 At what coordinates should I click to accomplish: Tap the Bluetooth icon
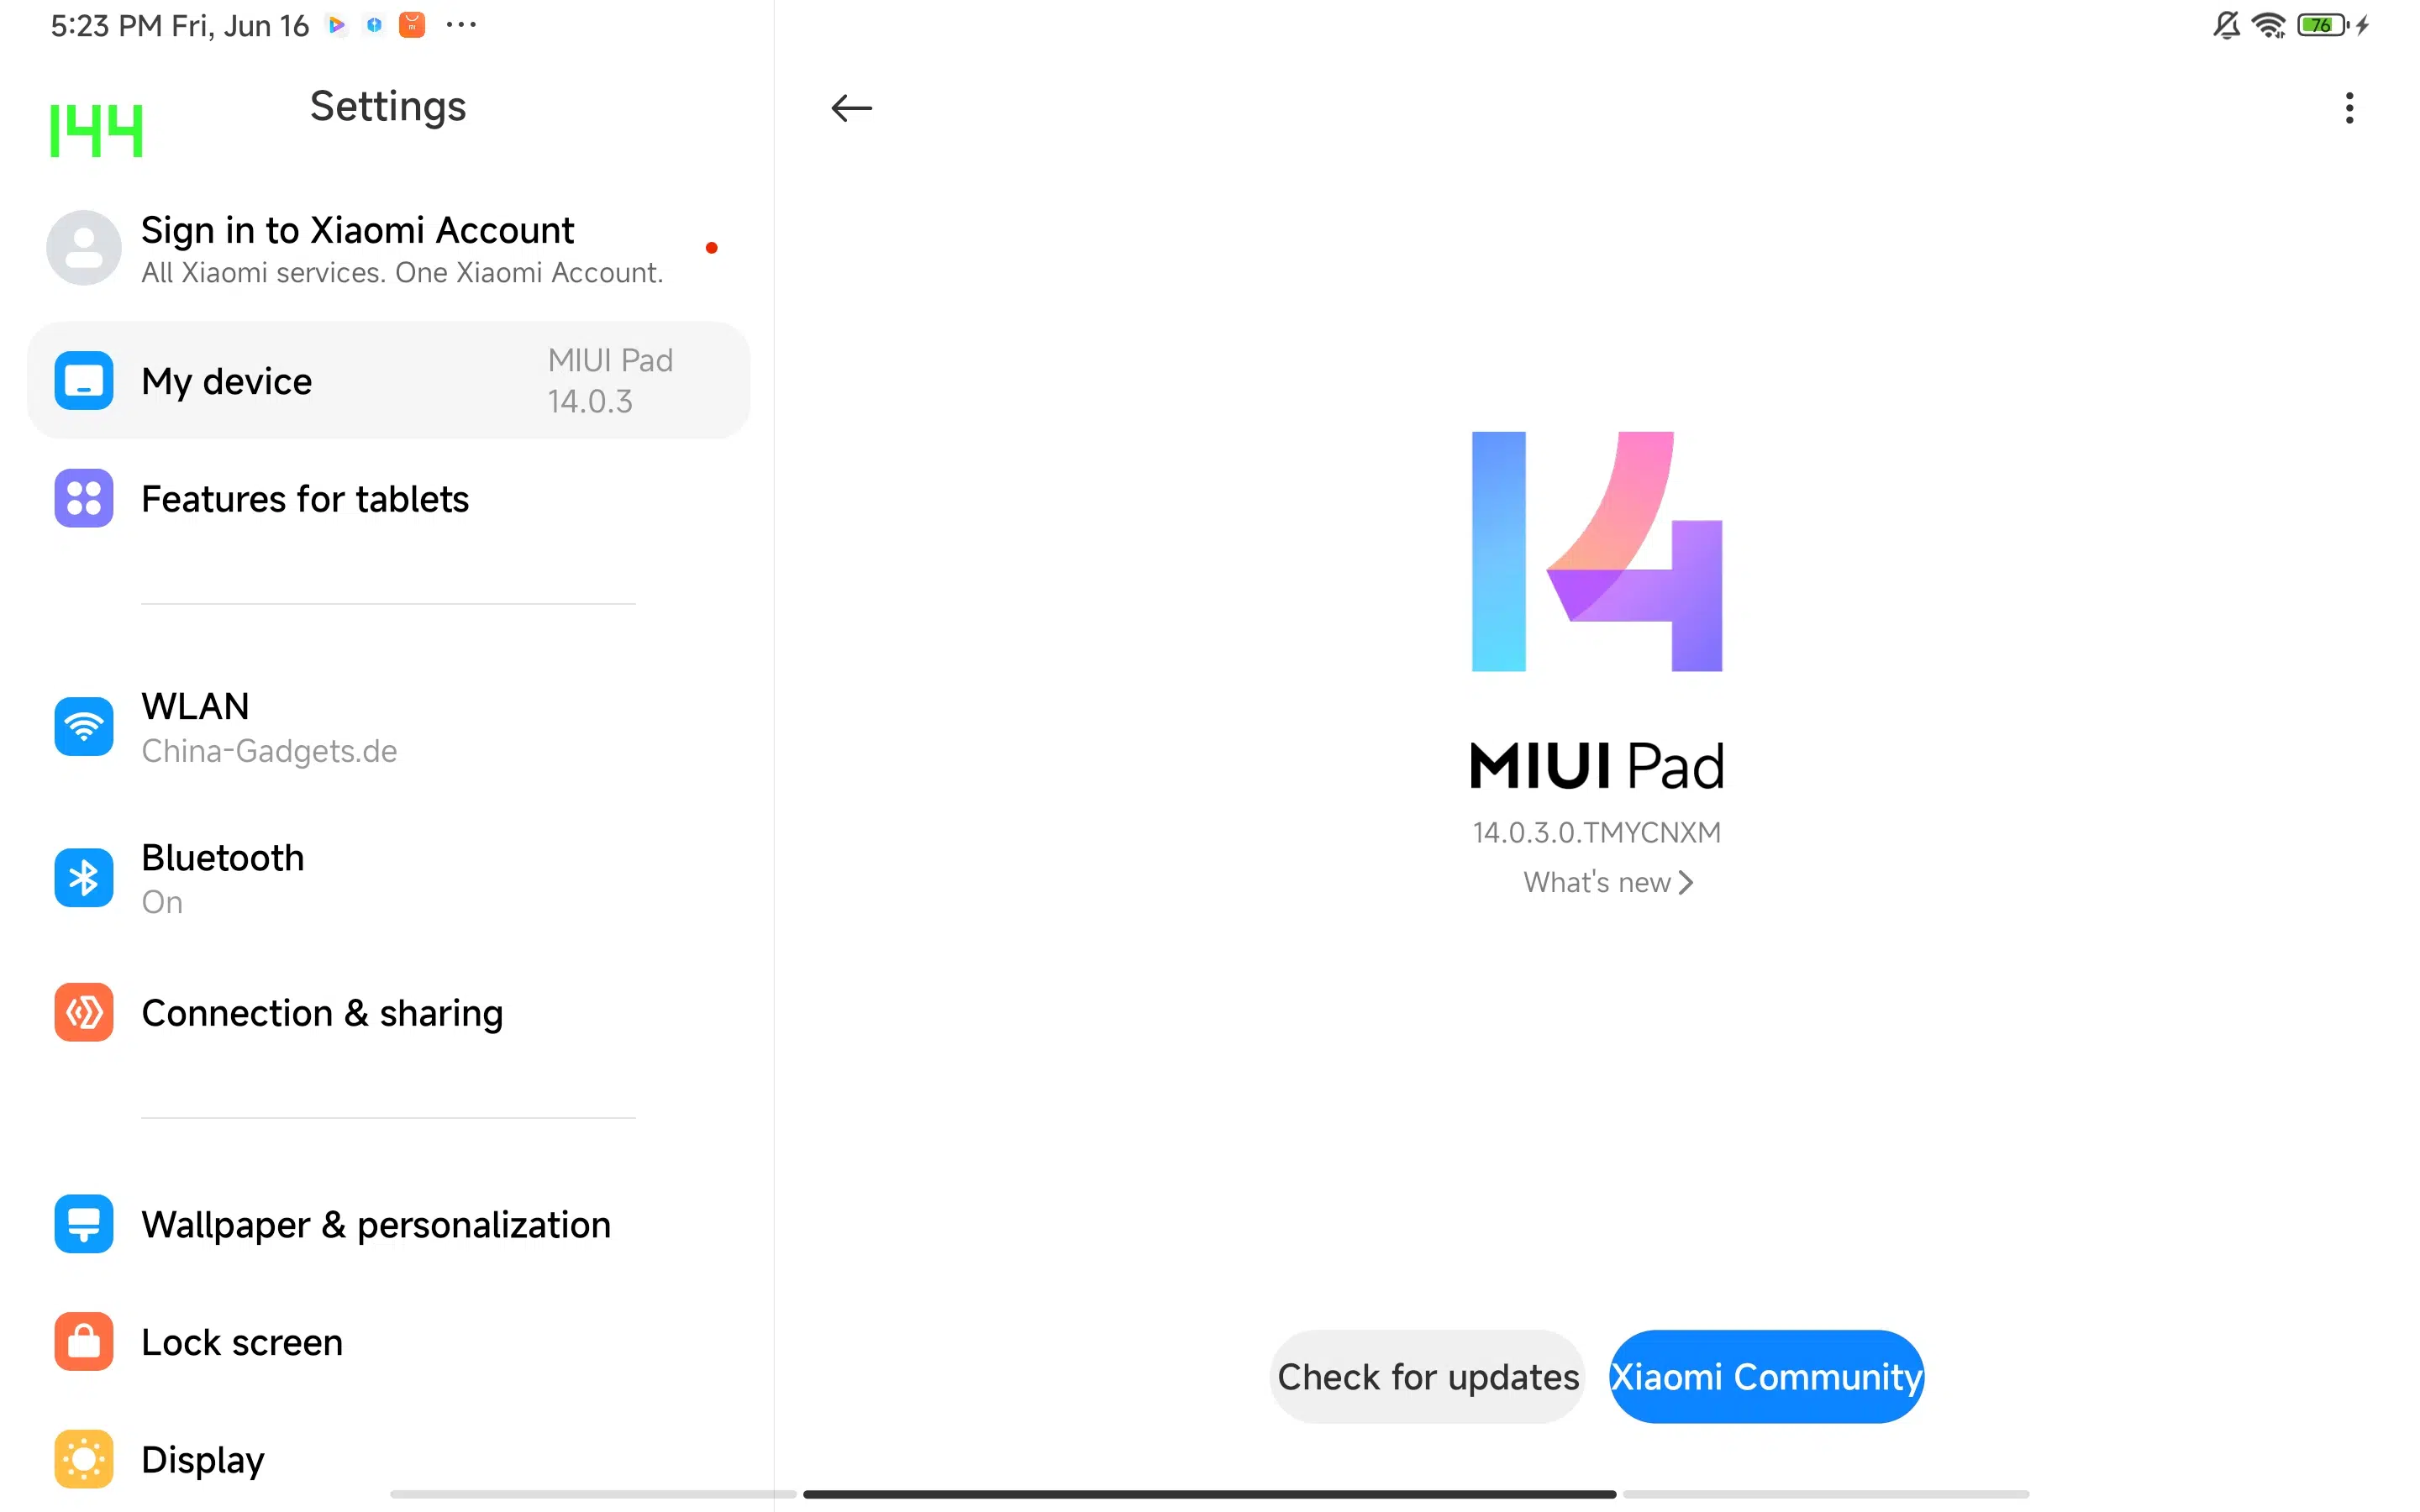[84, 878]
